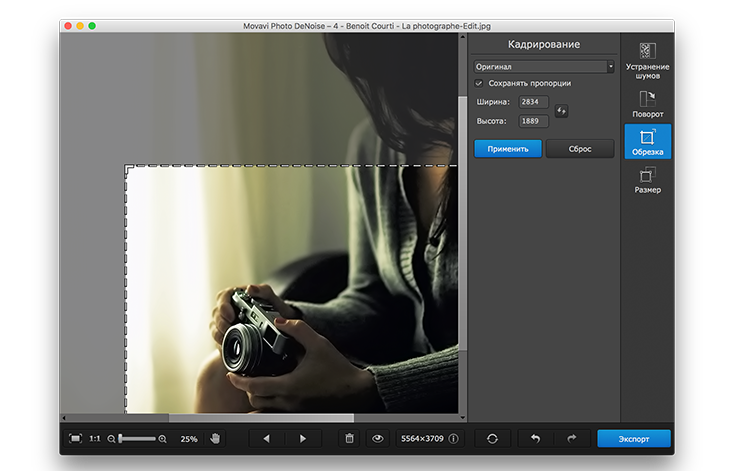Screen dimensions: 733x471
Task: Show image info next to 5564×3709
Action: (x=453, y=439)
